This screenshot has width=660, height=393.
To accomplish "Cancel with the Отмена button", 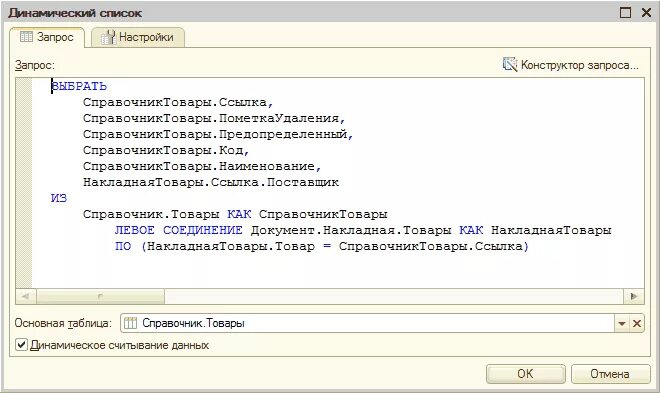I will [x=610, y=374].
